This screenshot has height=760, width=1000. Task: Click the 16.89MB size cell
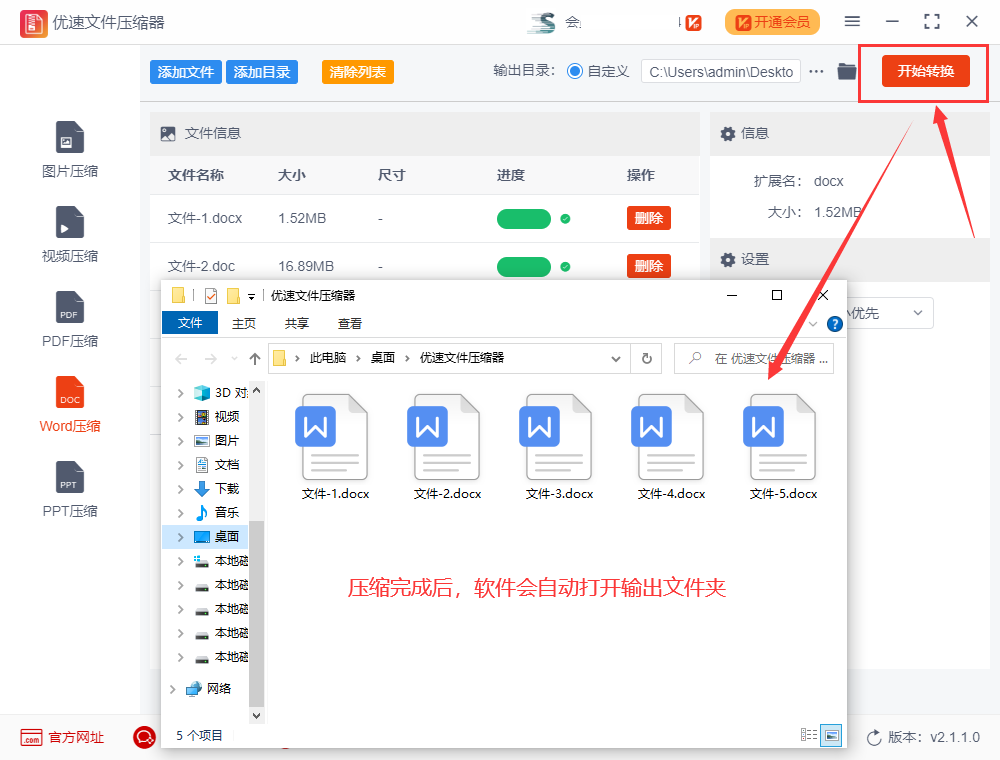pos(306,267)
